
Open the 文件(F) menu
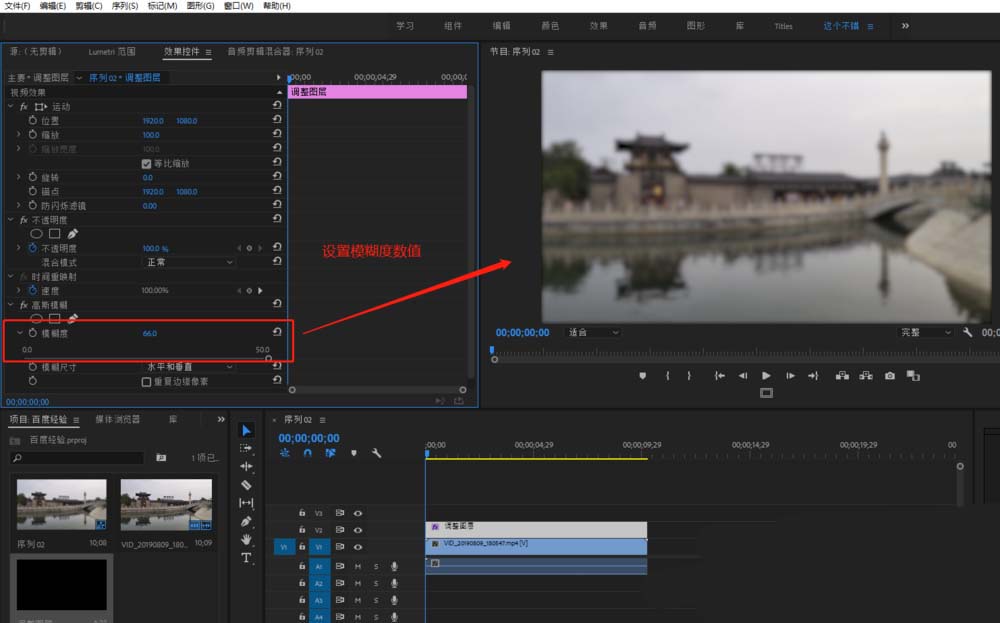coord(18,6)
